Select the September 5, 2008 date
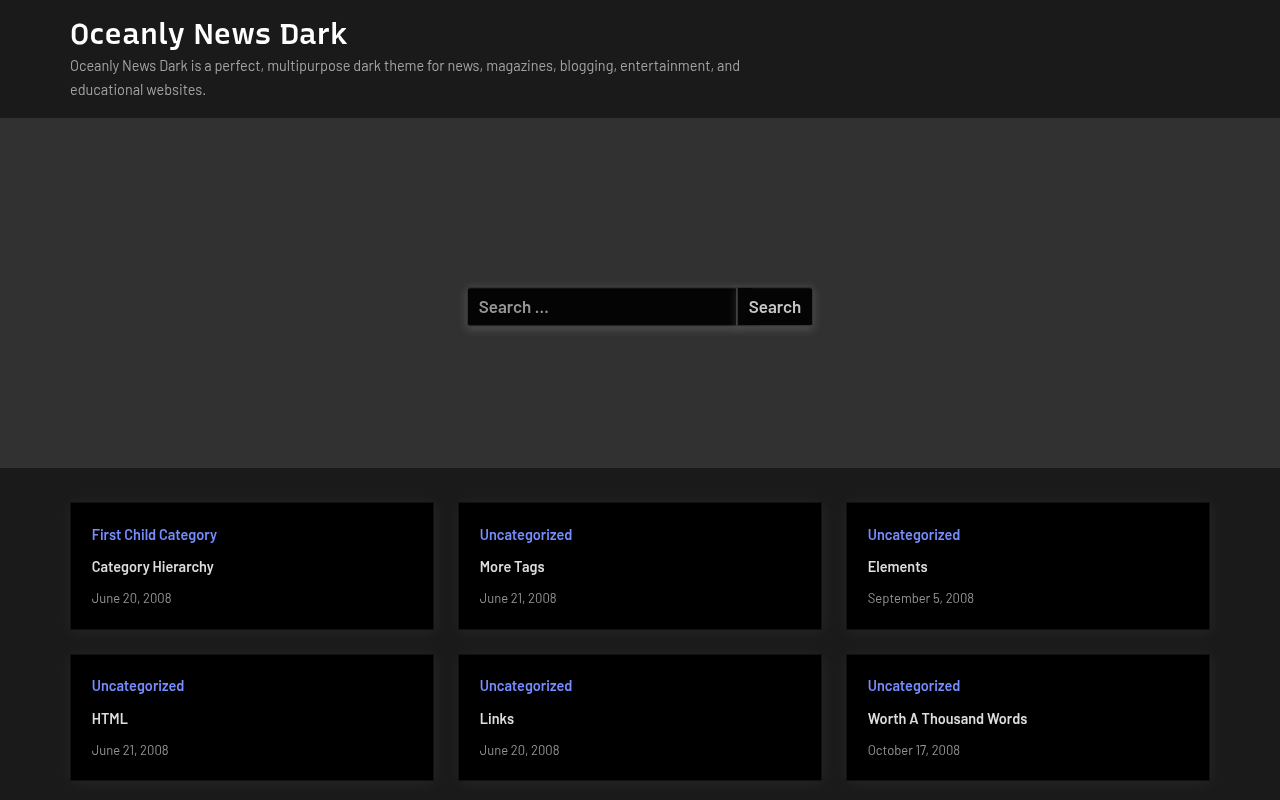 [x=921, y=598]
